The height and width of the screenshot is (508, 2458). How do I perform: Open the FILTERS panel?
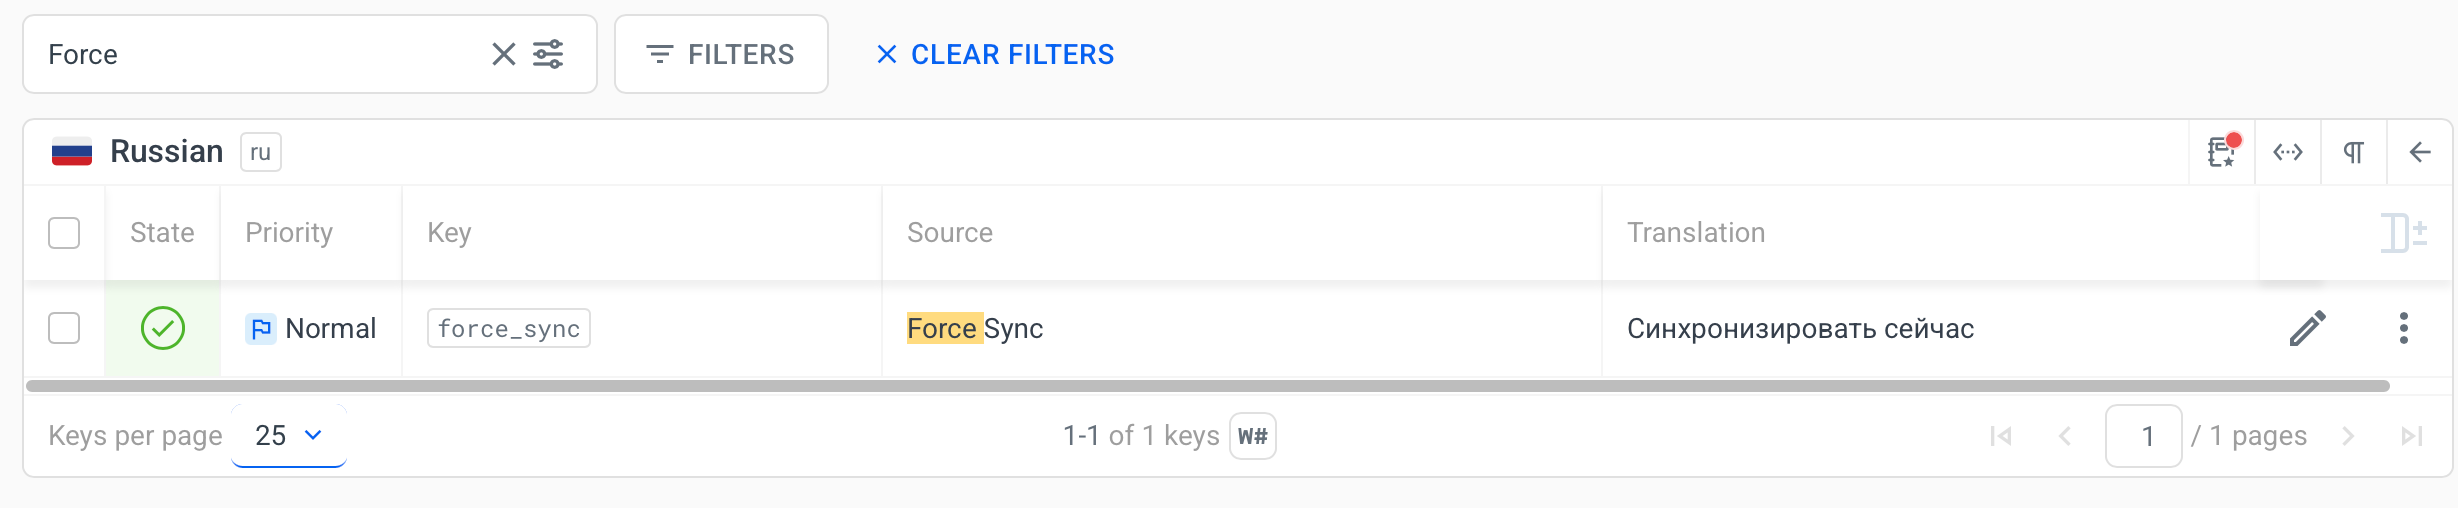point(721,54)
